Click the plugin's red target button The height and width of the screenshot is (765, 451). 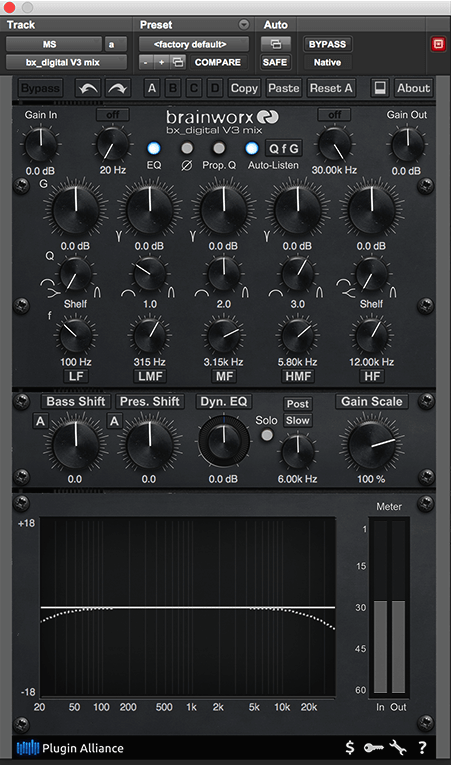[437, 44]
